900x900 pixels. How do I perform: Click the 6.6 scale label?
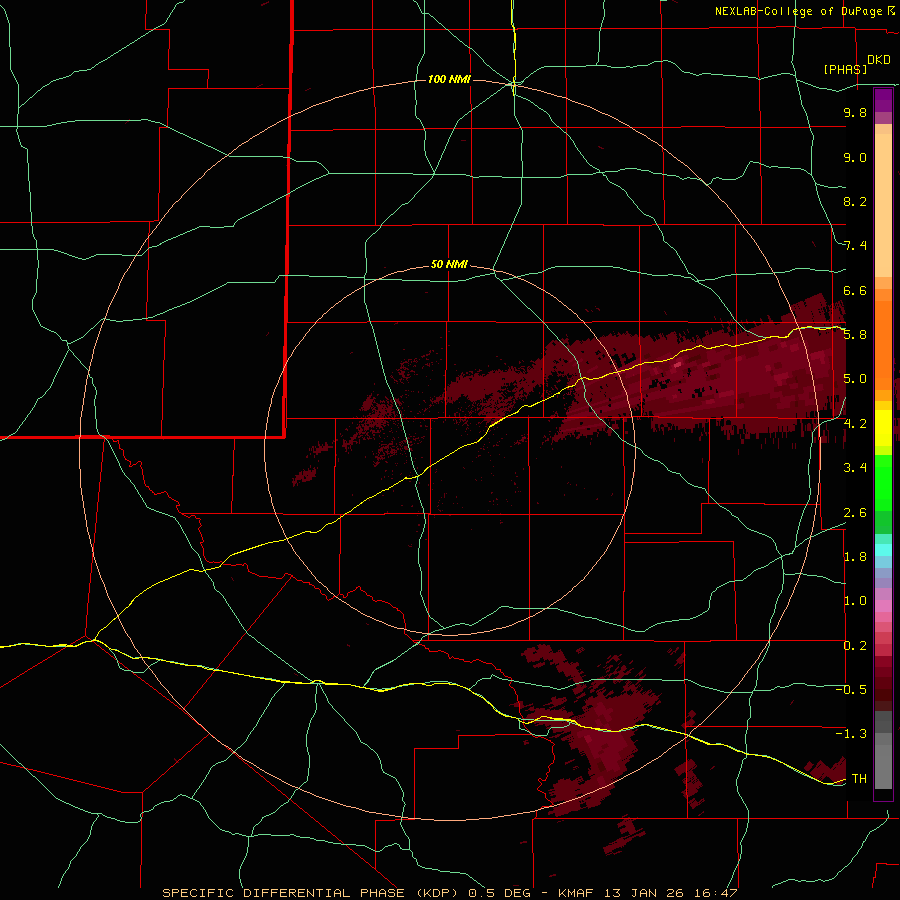coord(855,290)
